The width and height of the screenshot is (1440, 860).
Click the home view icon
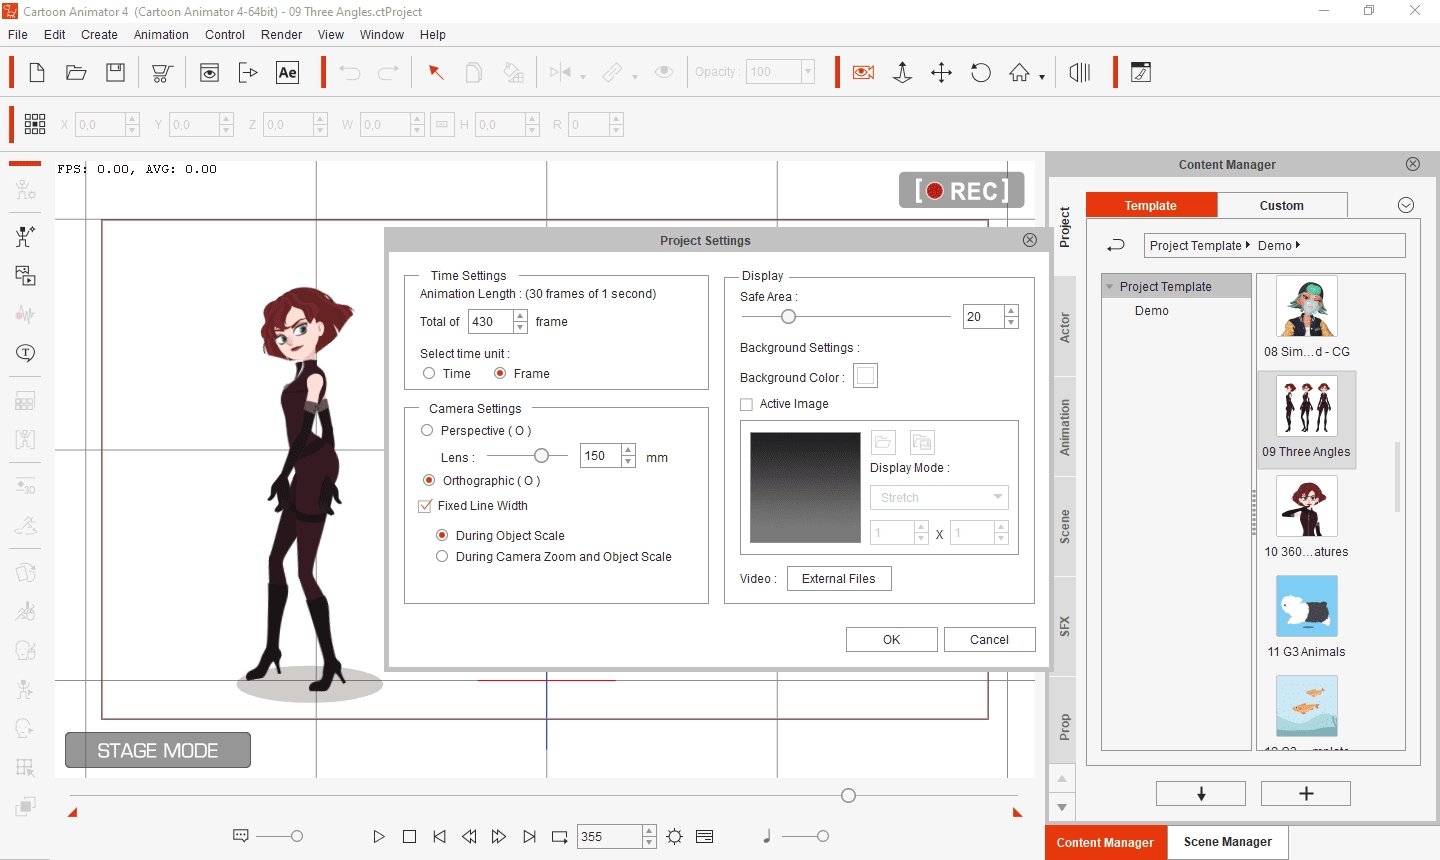(x=1019, y=72)
